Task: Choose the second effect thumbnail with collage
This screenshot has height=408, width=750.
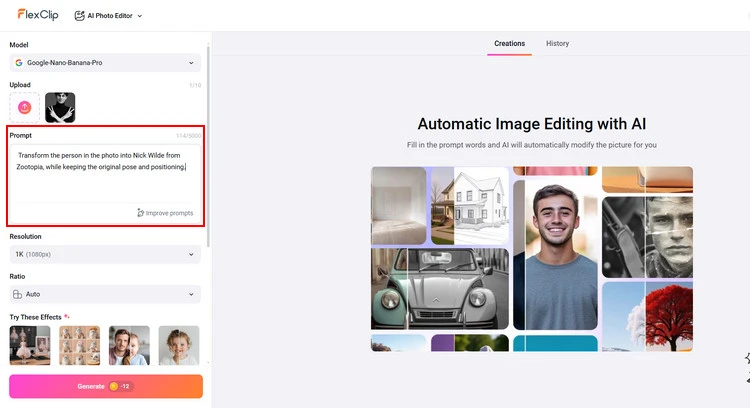Action: tap(79, 345)
